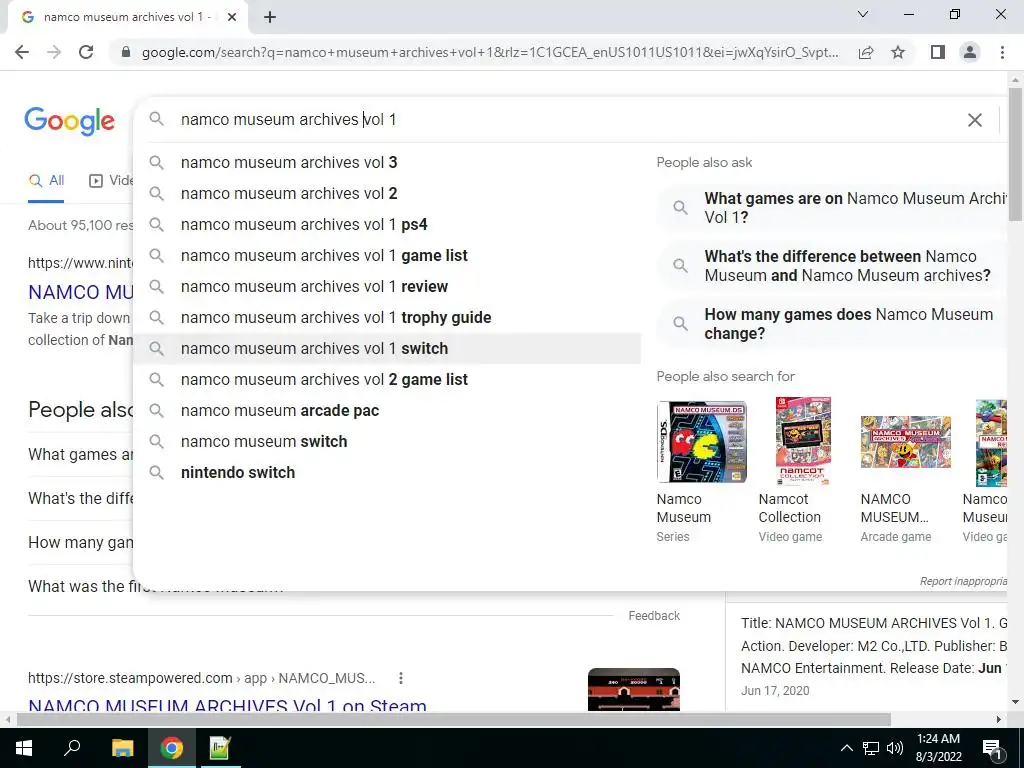Open the Chrome side panel
Screen dimensions: 1024x768
click(x=938, y=52)
